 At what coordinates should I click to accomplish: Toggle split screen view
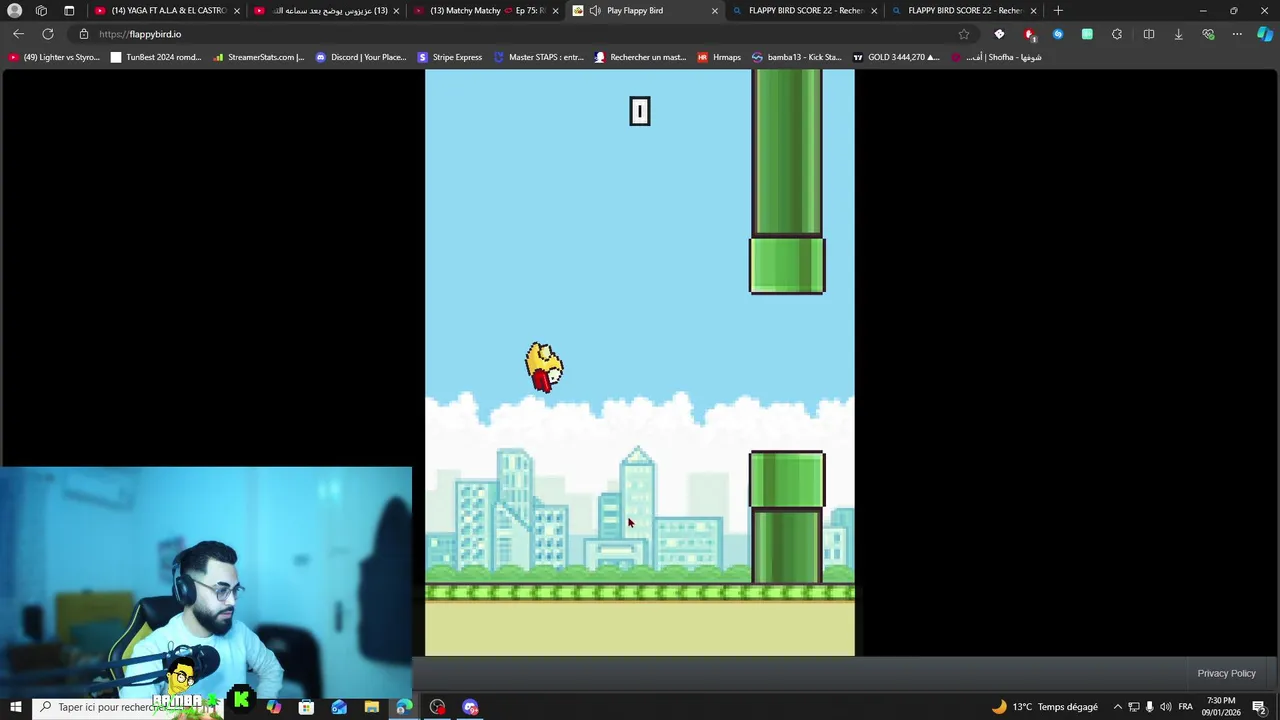click(x=1149, y=34)
